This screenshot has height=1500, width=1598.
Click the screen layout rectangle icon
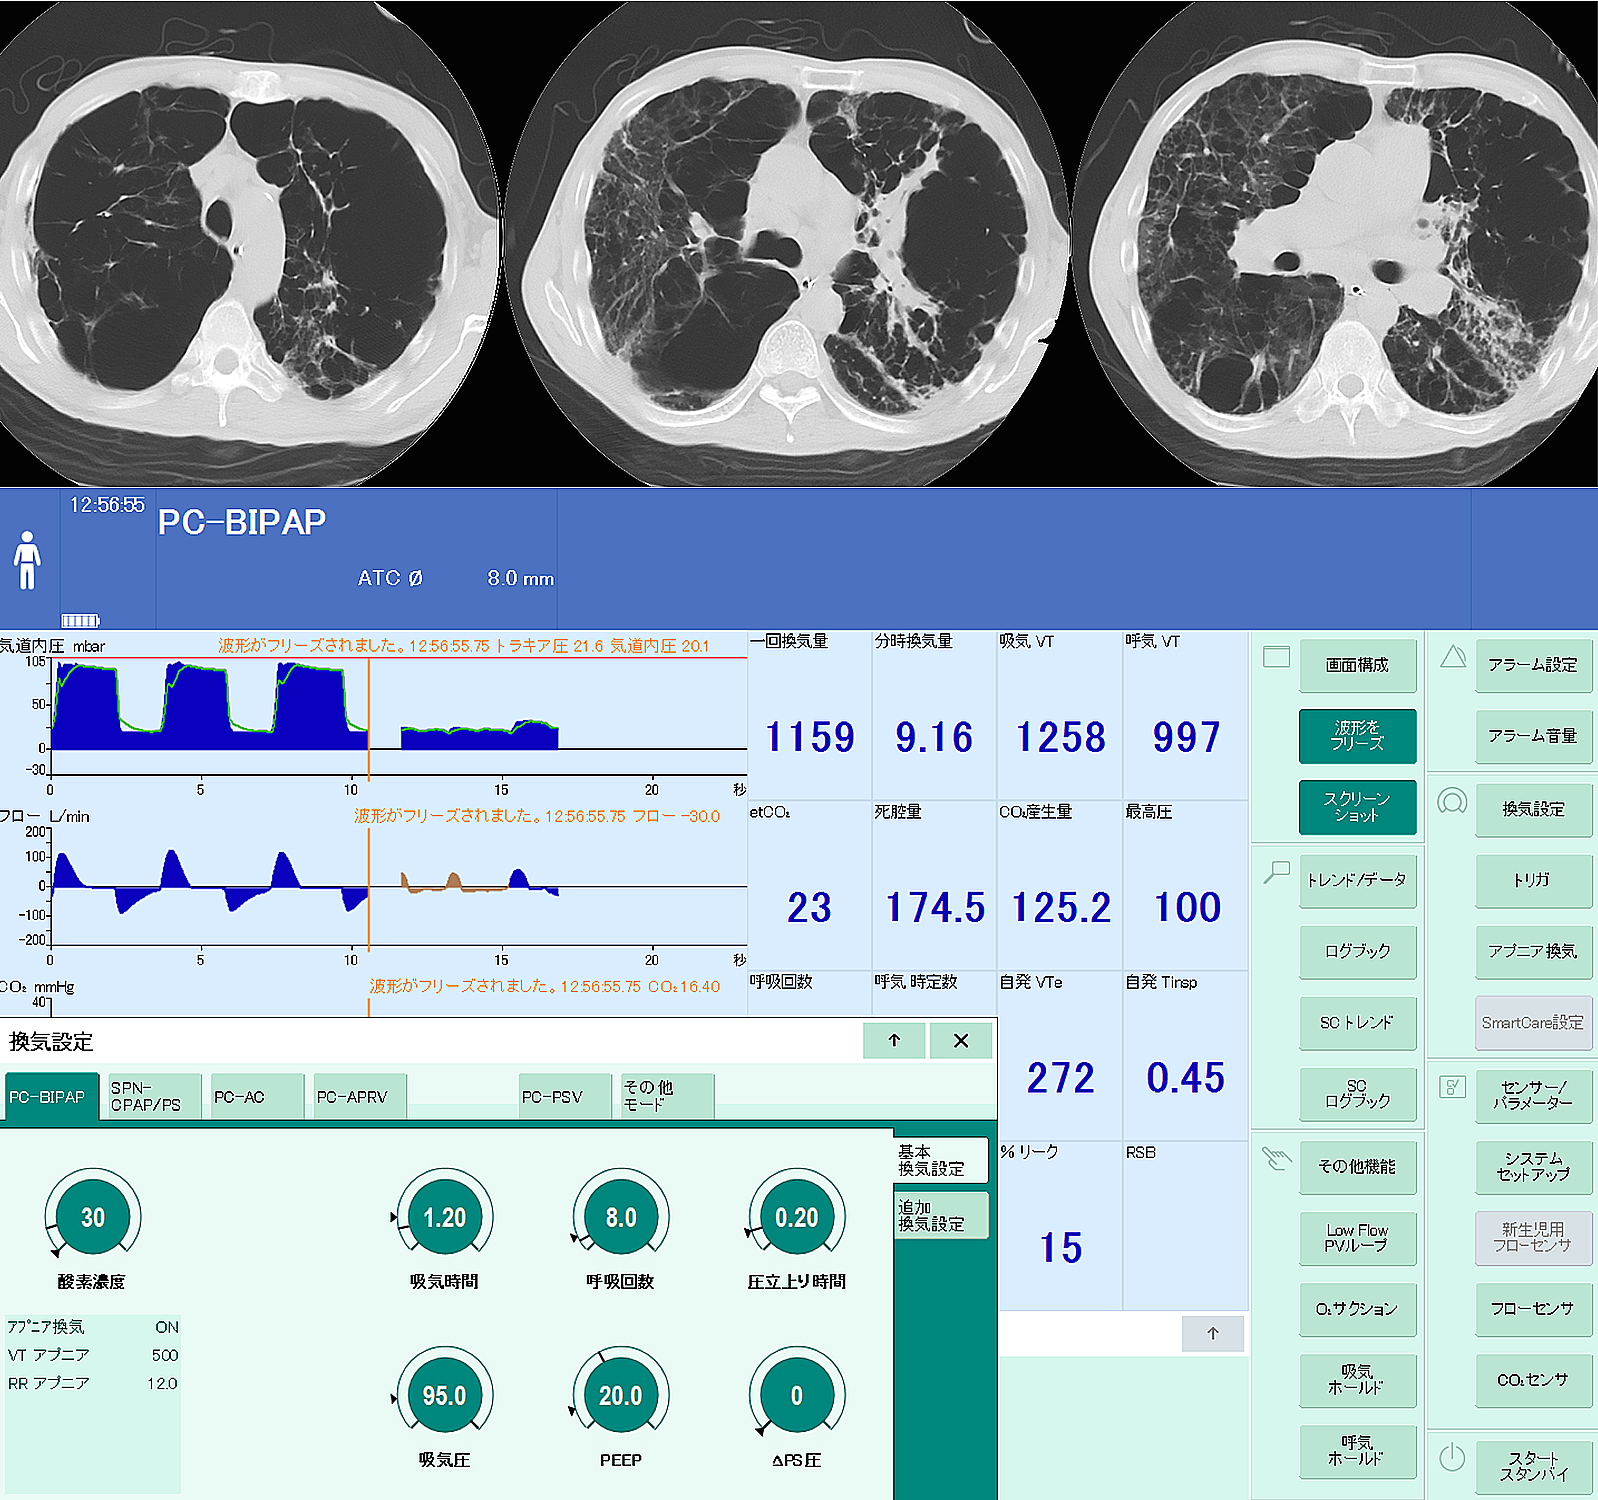click(1276, 657)
